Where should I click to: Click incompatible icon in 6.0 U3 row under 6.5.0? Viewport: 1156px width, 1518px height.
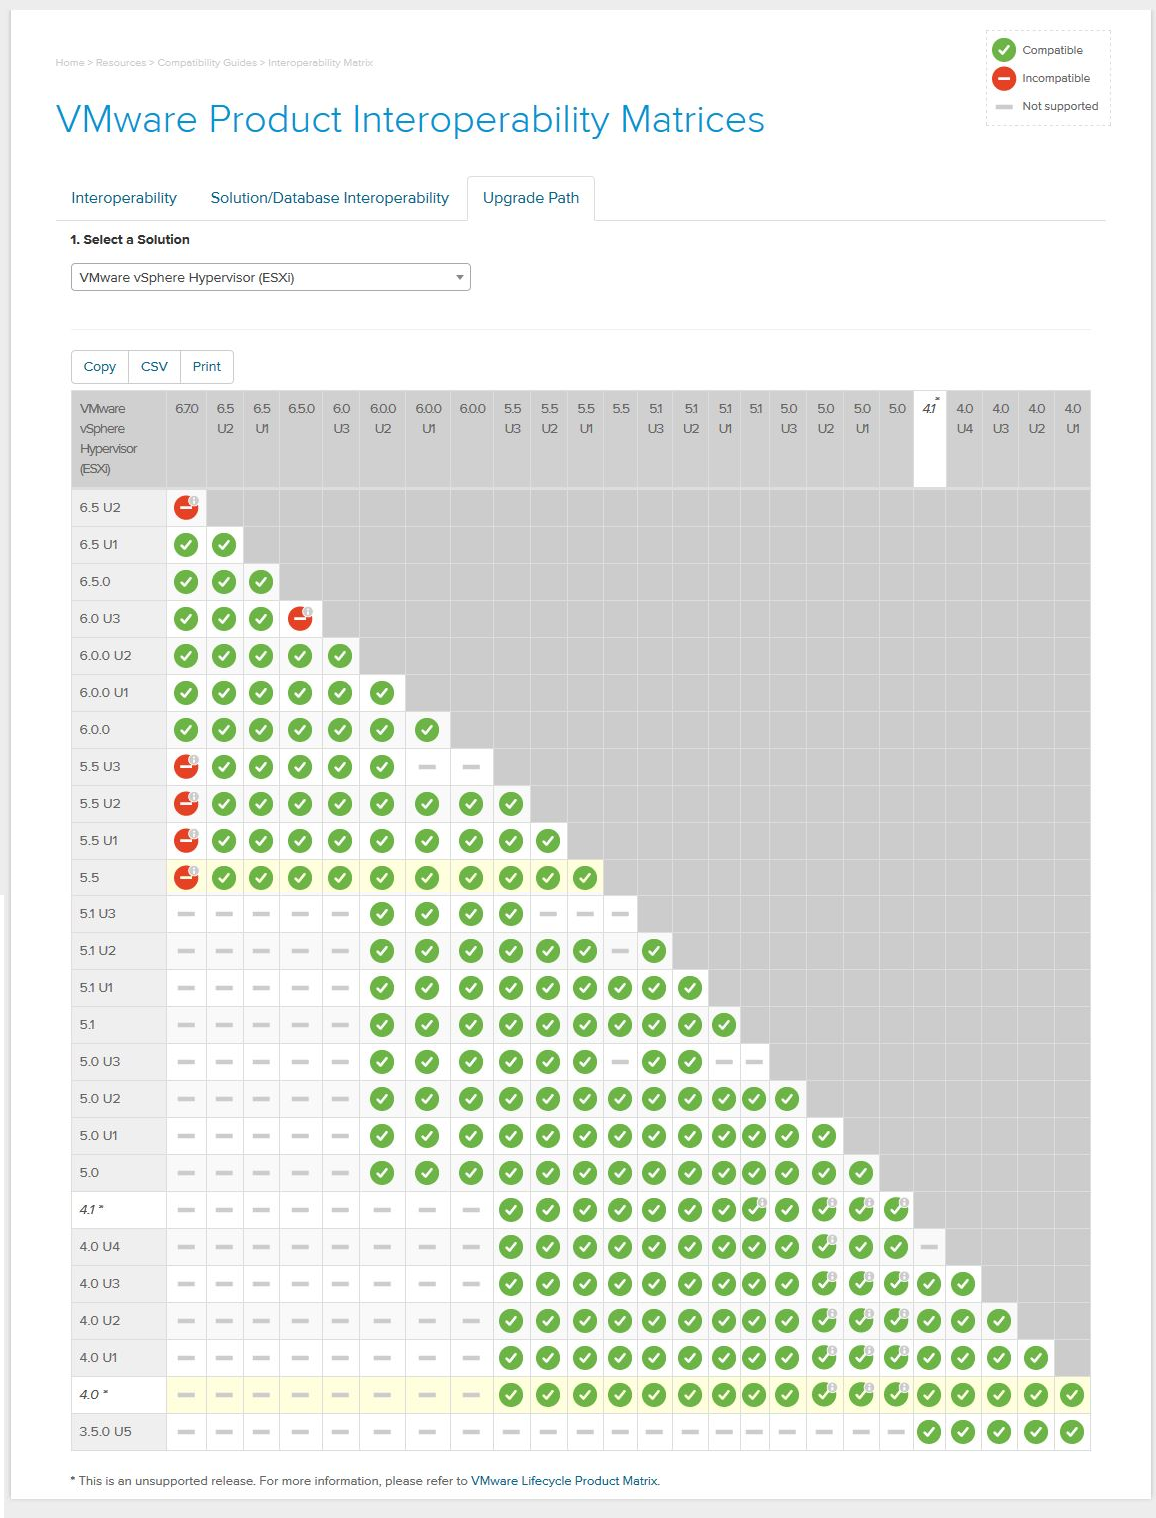[300, 619]
